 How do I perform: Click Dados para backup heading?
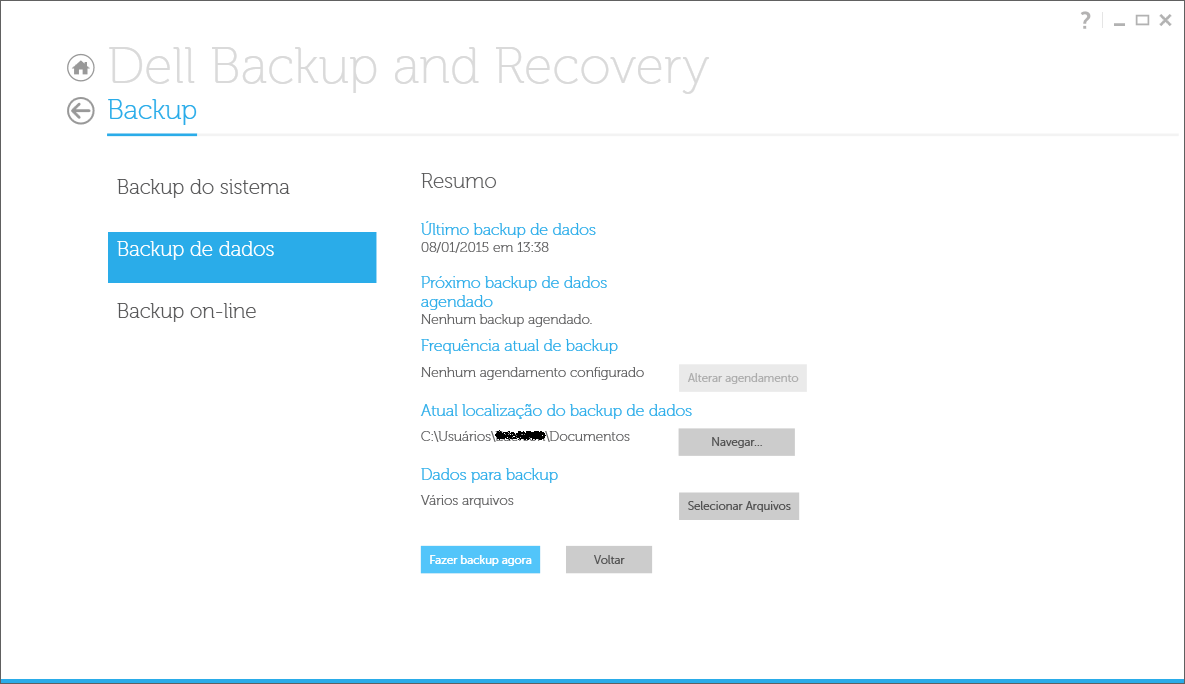click(489, 475)
